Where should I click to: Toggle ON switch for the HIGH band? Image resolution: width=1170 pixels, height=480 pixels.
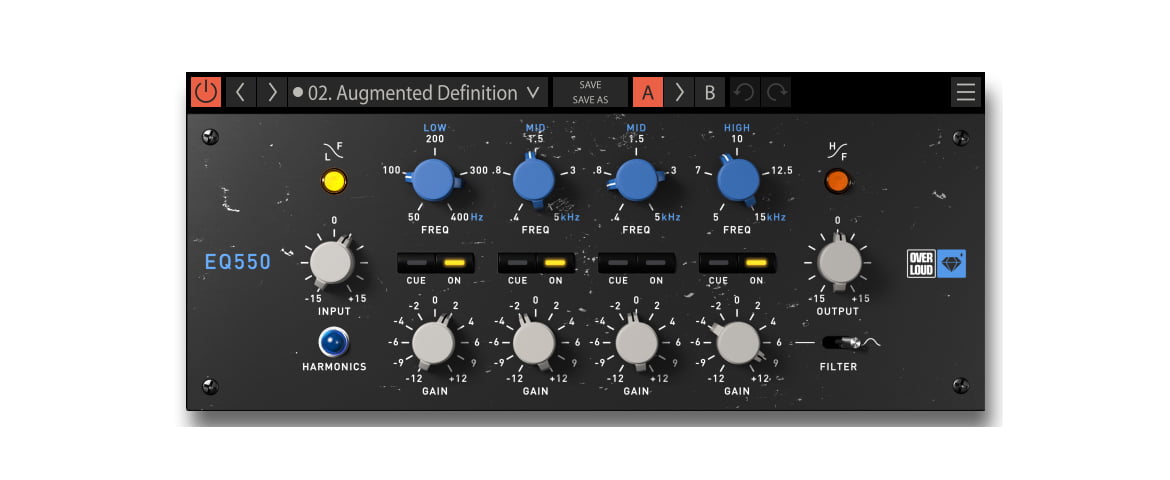coord(757,263)
